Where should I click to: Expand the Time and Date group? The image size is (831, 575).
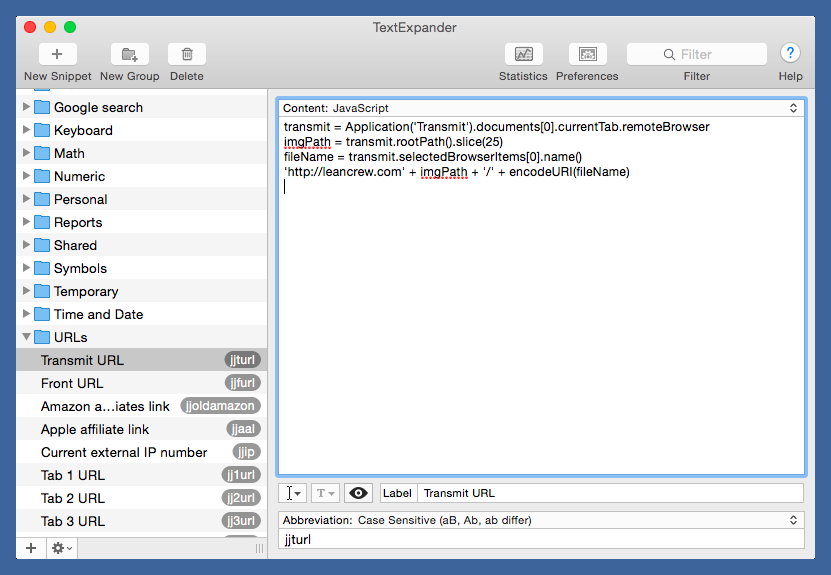tap(27, 314)
